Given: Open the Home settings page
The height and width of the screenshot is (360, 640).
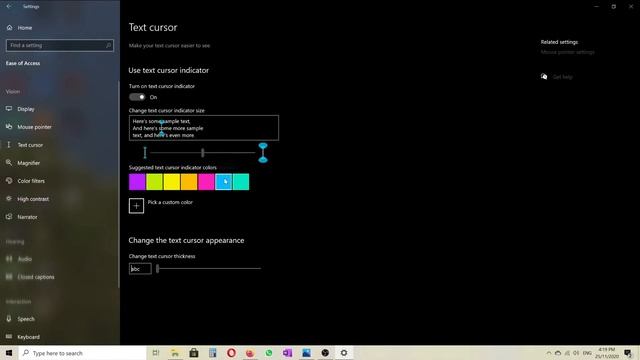Looking at the screenshot, I should (x=19, y=28).
